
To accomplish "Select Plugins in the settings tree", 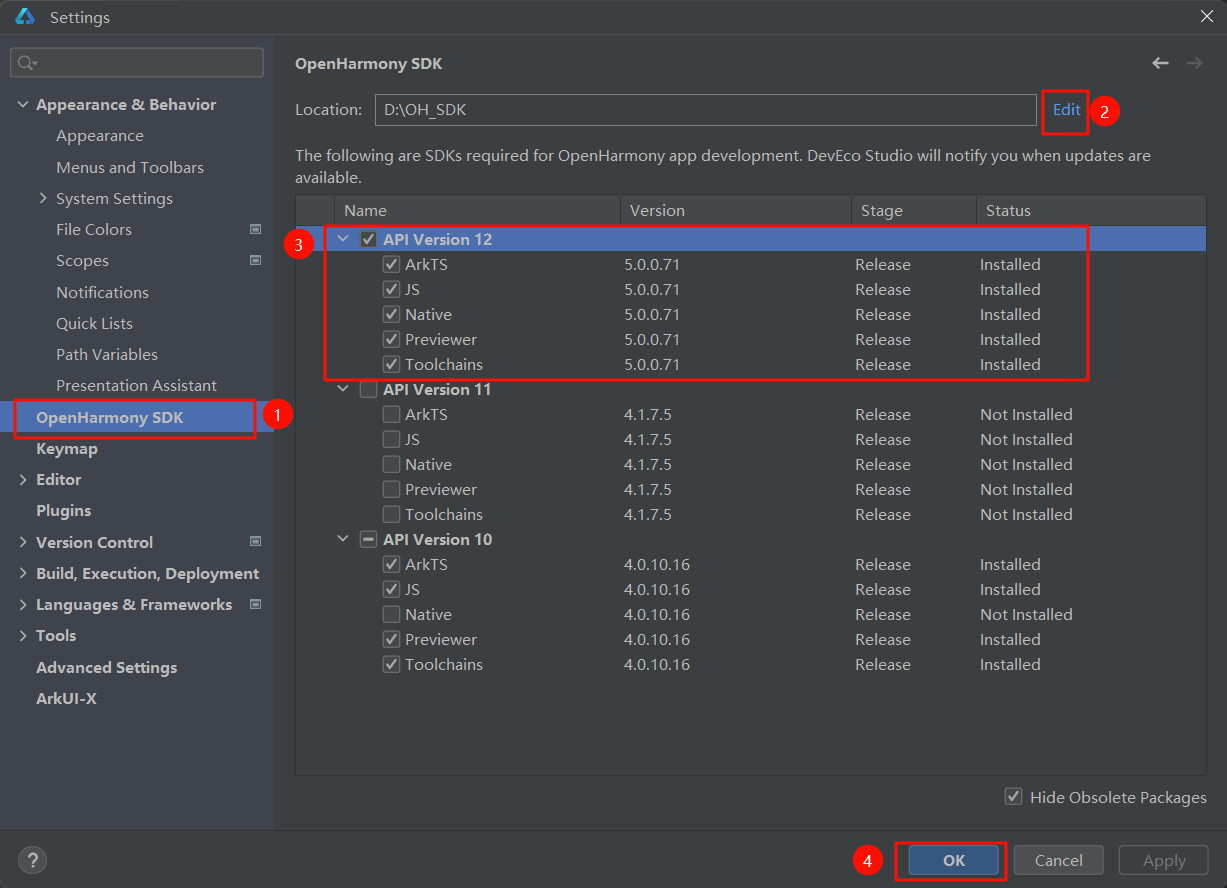I will [x=64, y=510].
